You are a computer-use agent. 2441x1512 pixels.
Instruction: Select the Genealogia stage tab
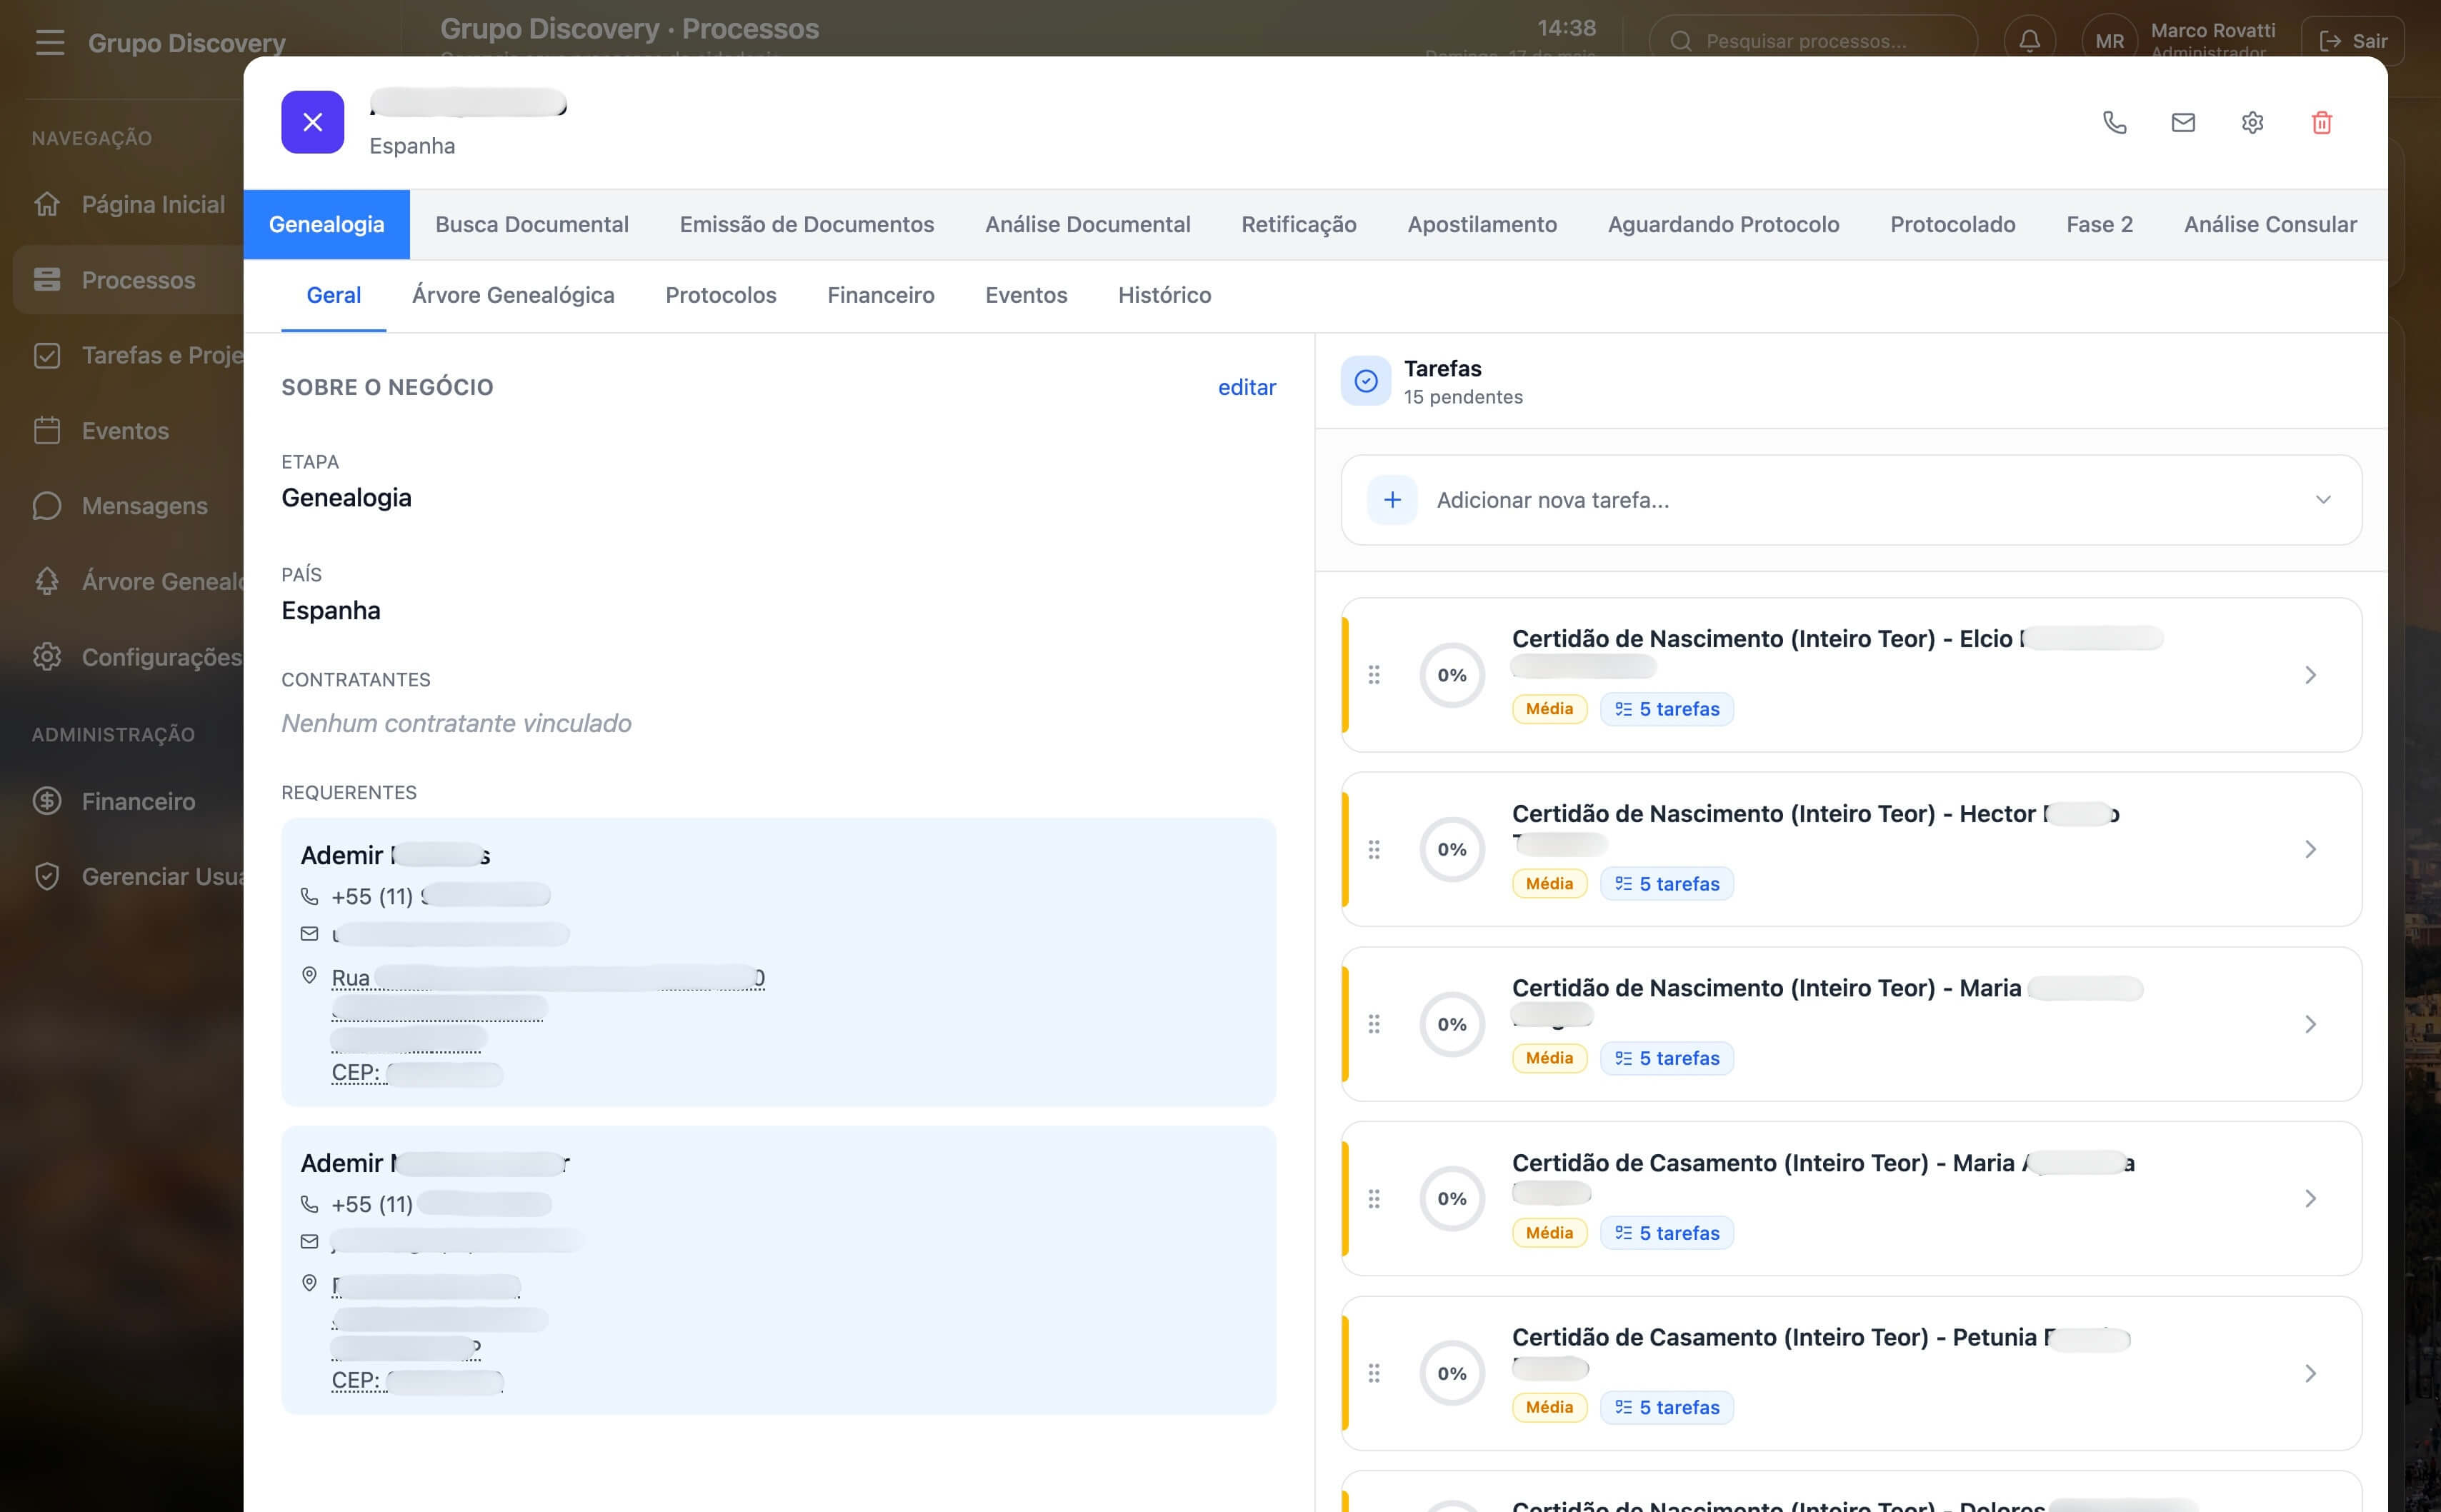pyautogui.click(x=326, y=224)
